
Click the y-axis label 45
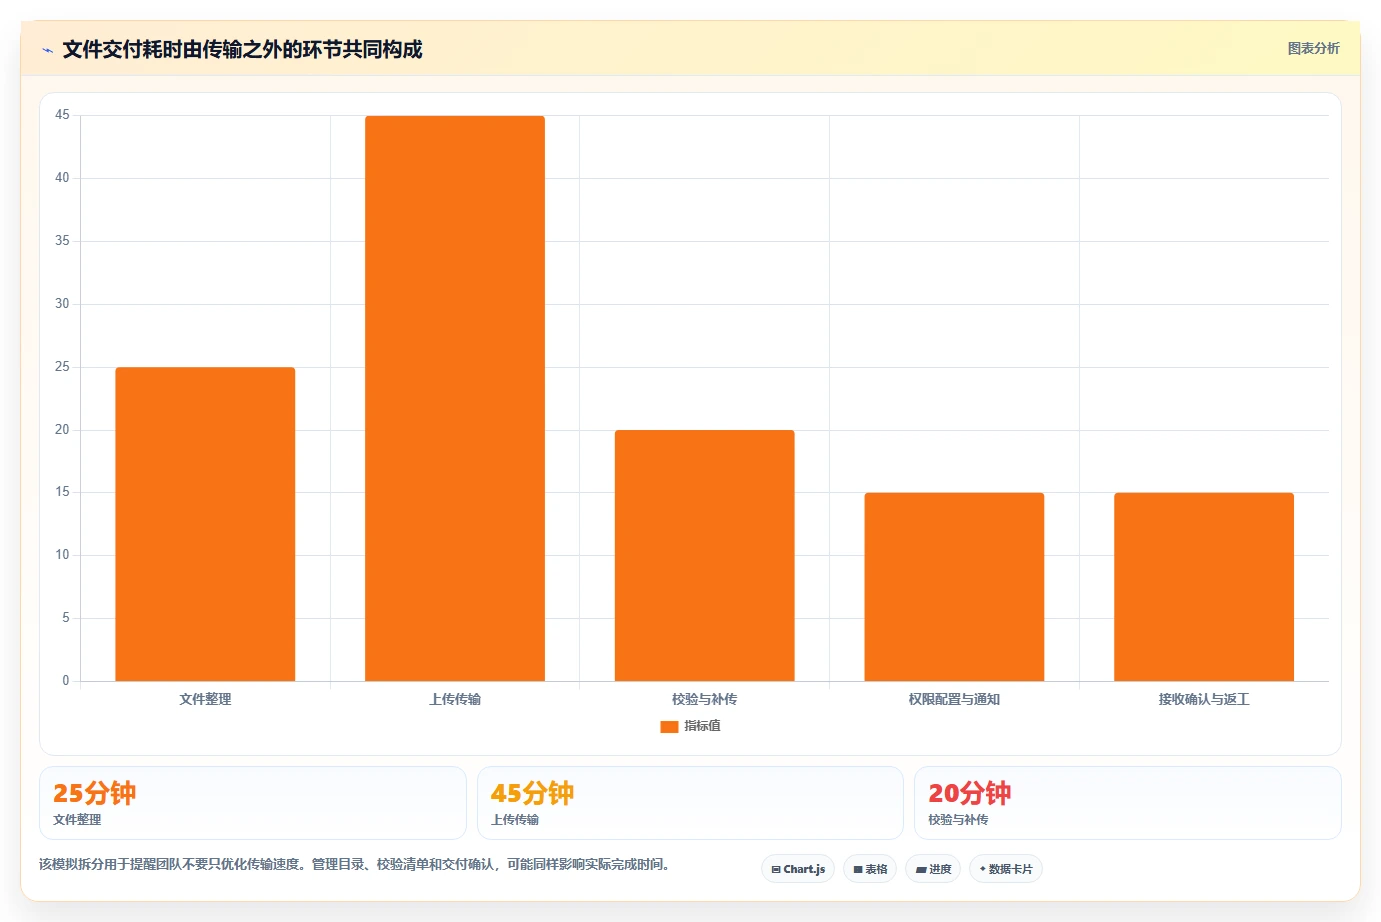click(x=62, y=115)
